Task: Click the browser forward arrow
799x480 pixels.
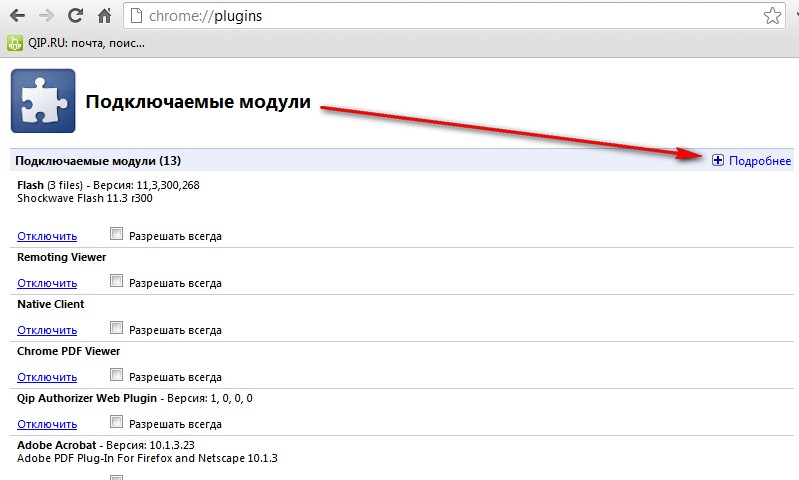Action: [46, 16]
